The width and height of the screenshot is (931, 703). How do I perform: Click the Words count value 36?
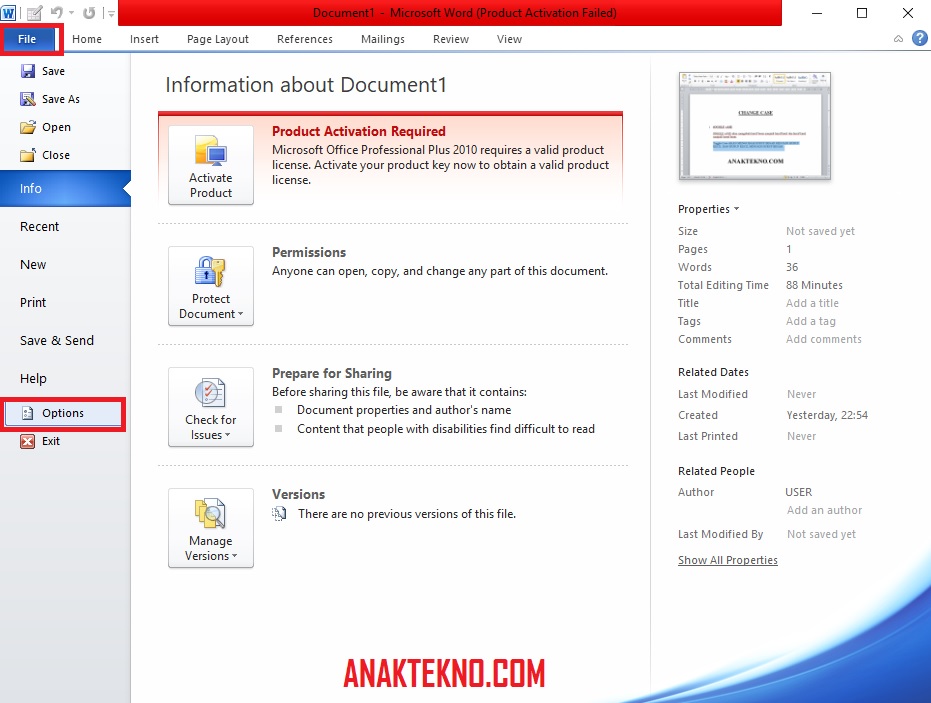point(792,267)
